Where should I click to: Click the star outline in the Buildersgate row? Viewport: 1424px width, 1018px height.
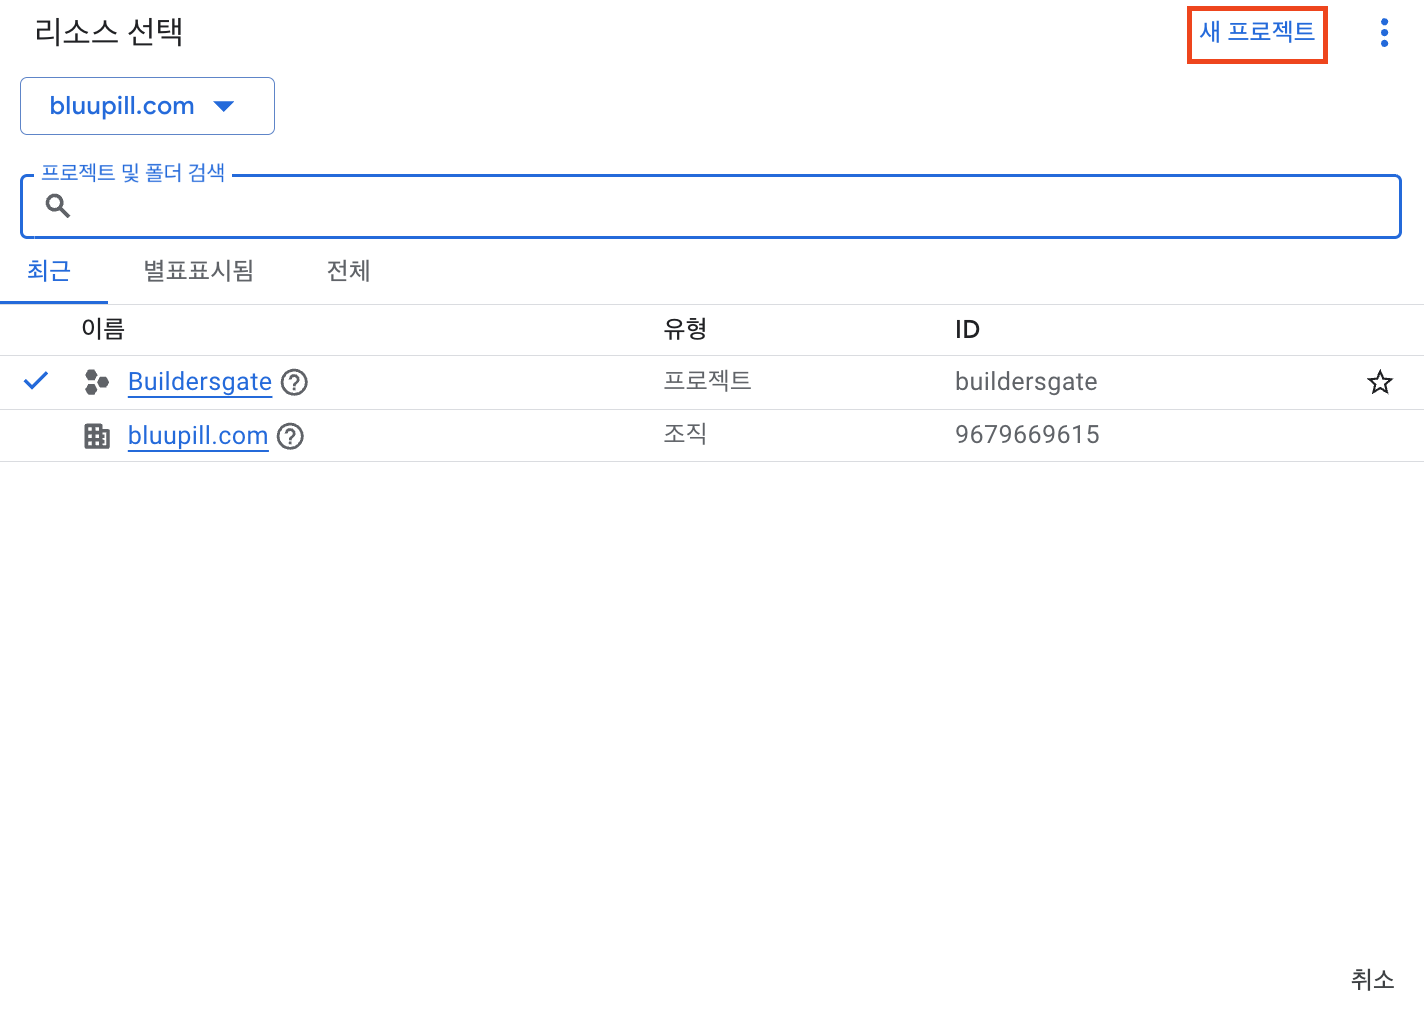tap(1380, 382)
